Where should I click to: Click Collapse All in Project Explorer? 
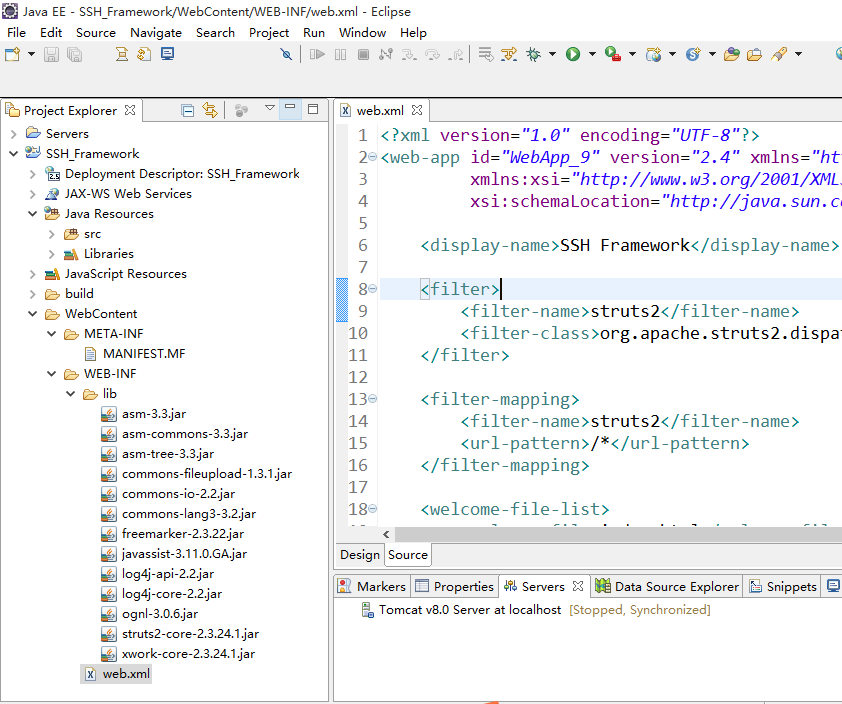pos(187,111)
